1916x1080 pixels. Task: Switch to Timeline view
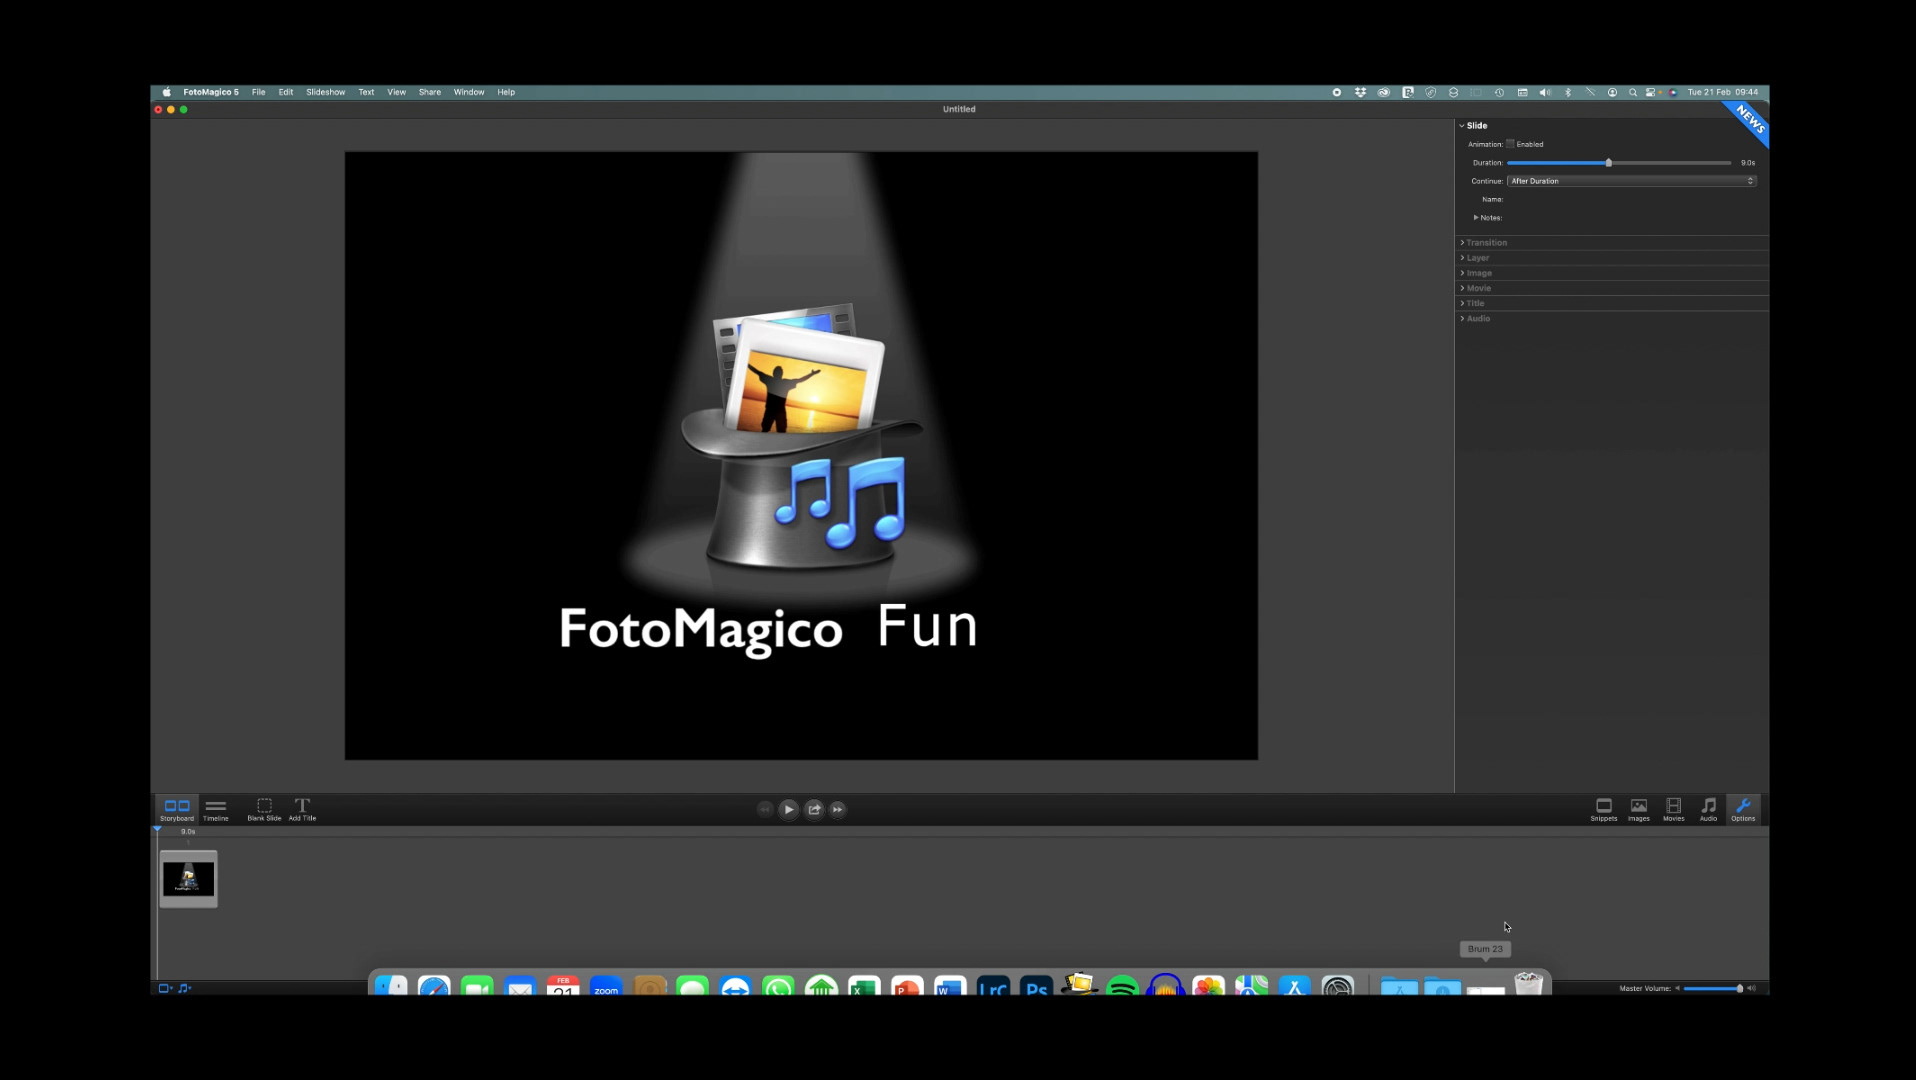click(x=216, y=809)
